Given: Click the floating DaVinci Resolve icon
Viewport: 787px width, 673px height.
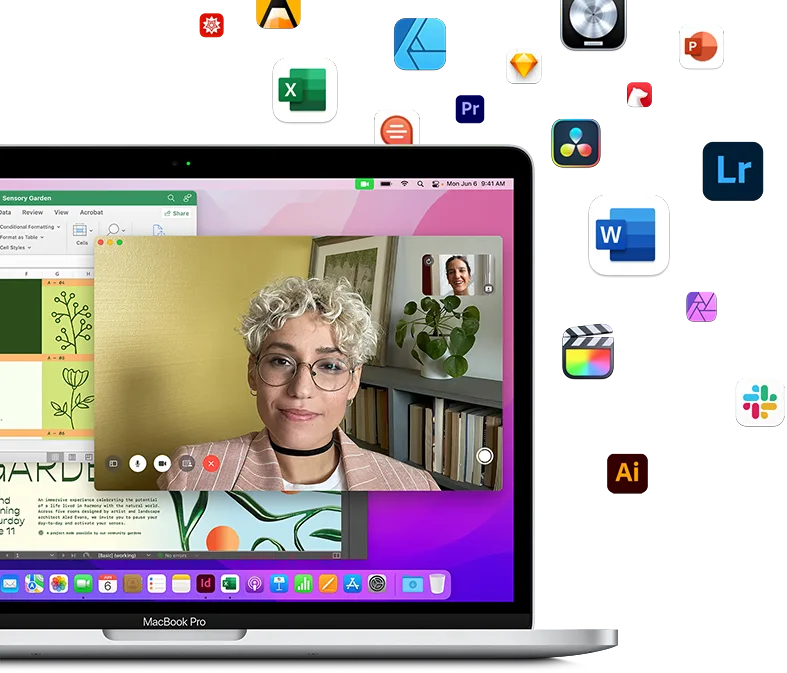Looking at the screenshot, I should click(576, 143).
